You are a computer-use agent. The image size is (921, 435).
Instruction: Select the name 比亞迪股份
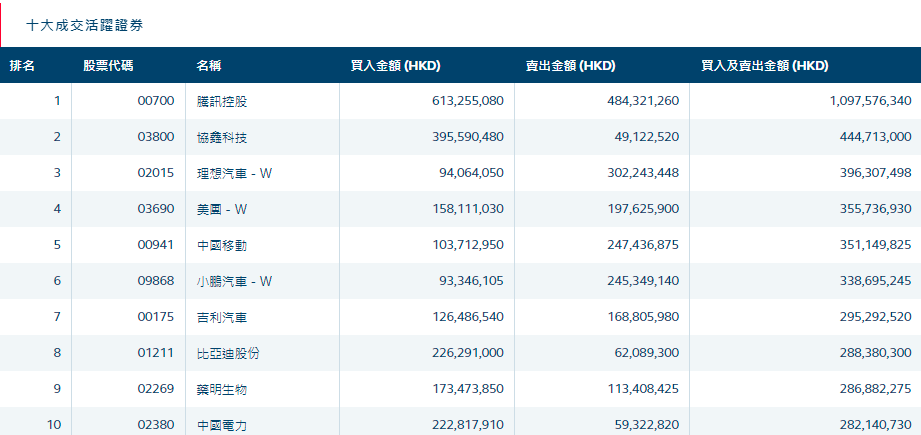point(228,353)
